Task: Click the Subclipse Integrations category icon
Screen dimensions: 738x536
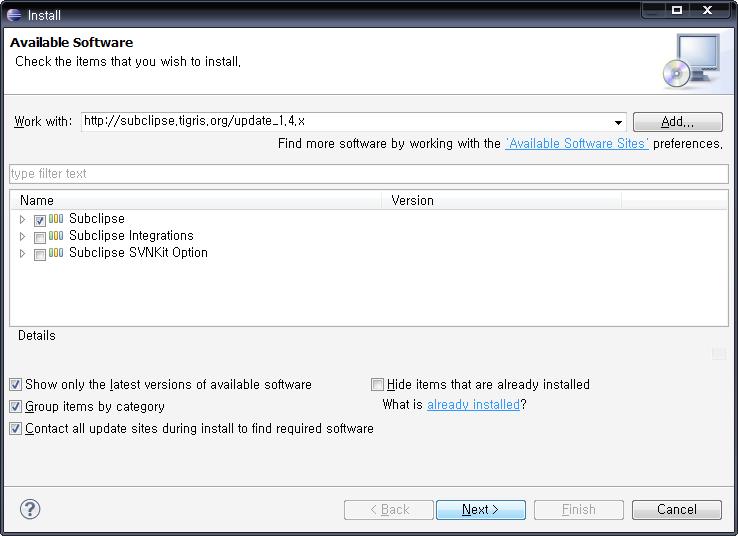Action: (56, 235)
